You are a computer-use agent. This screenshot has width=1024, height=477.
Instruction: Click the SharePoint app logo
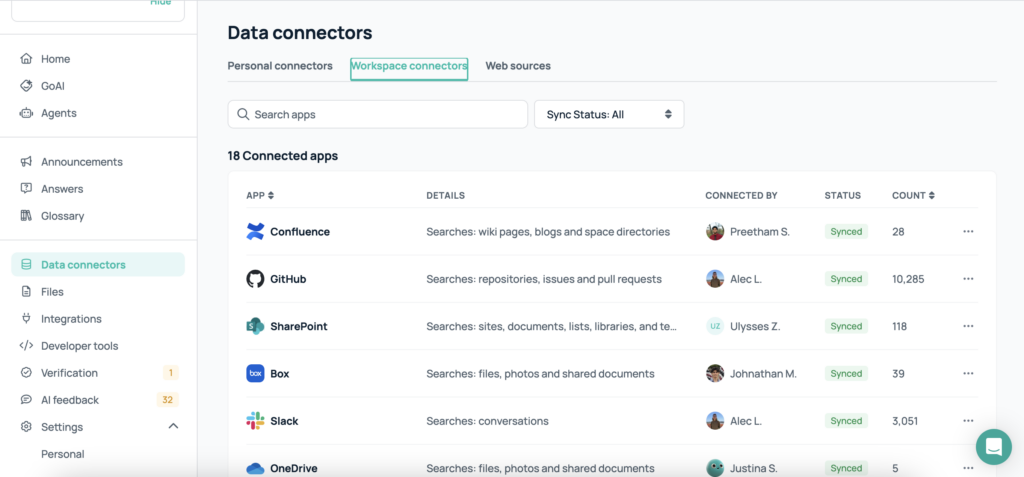tap(255, 326)
